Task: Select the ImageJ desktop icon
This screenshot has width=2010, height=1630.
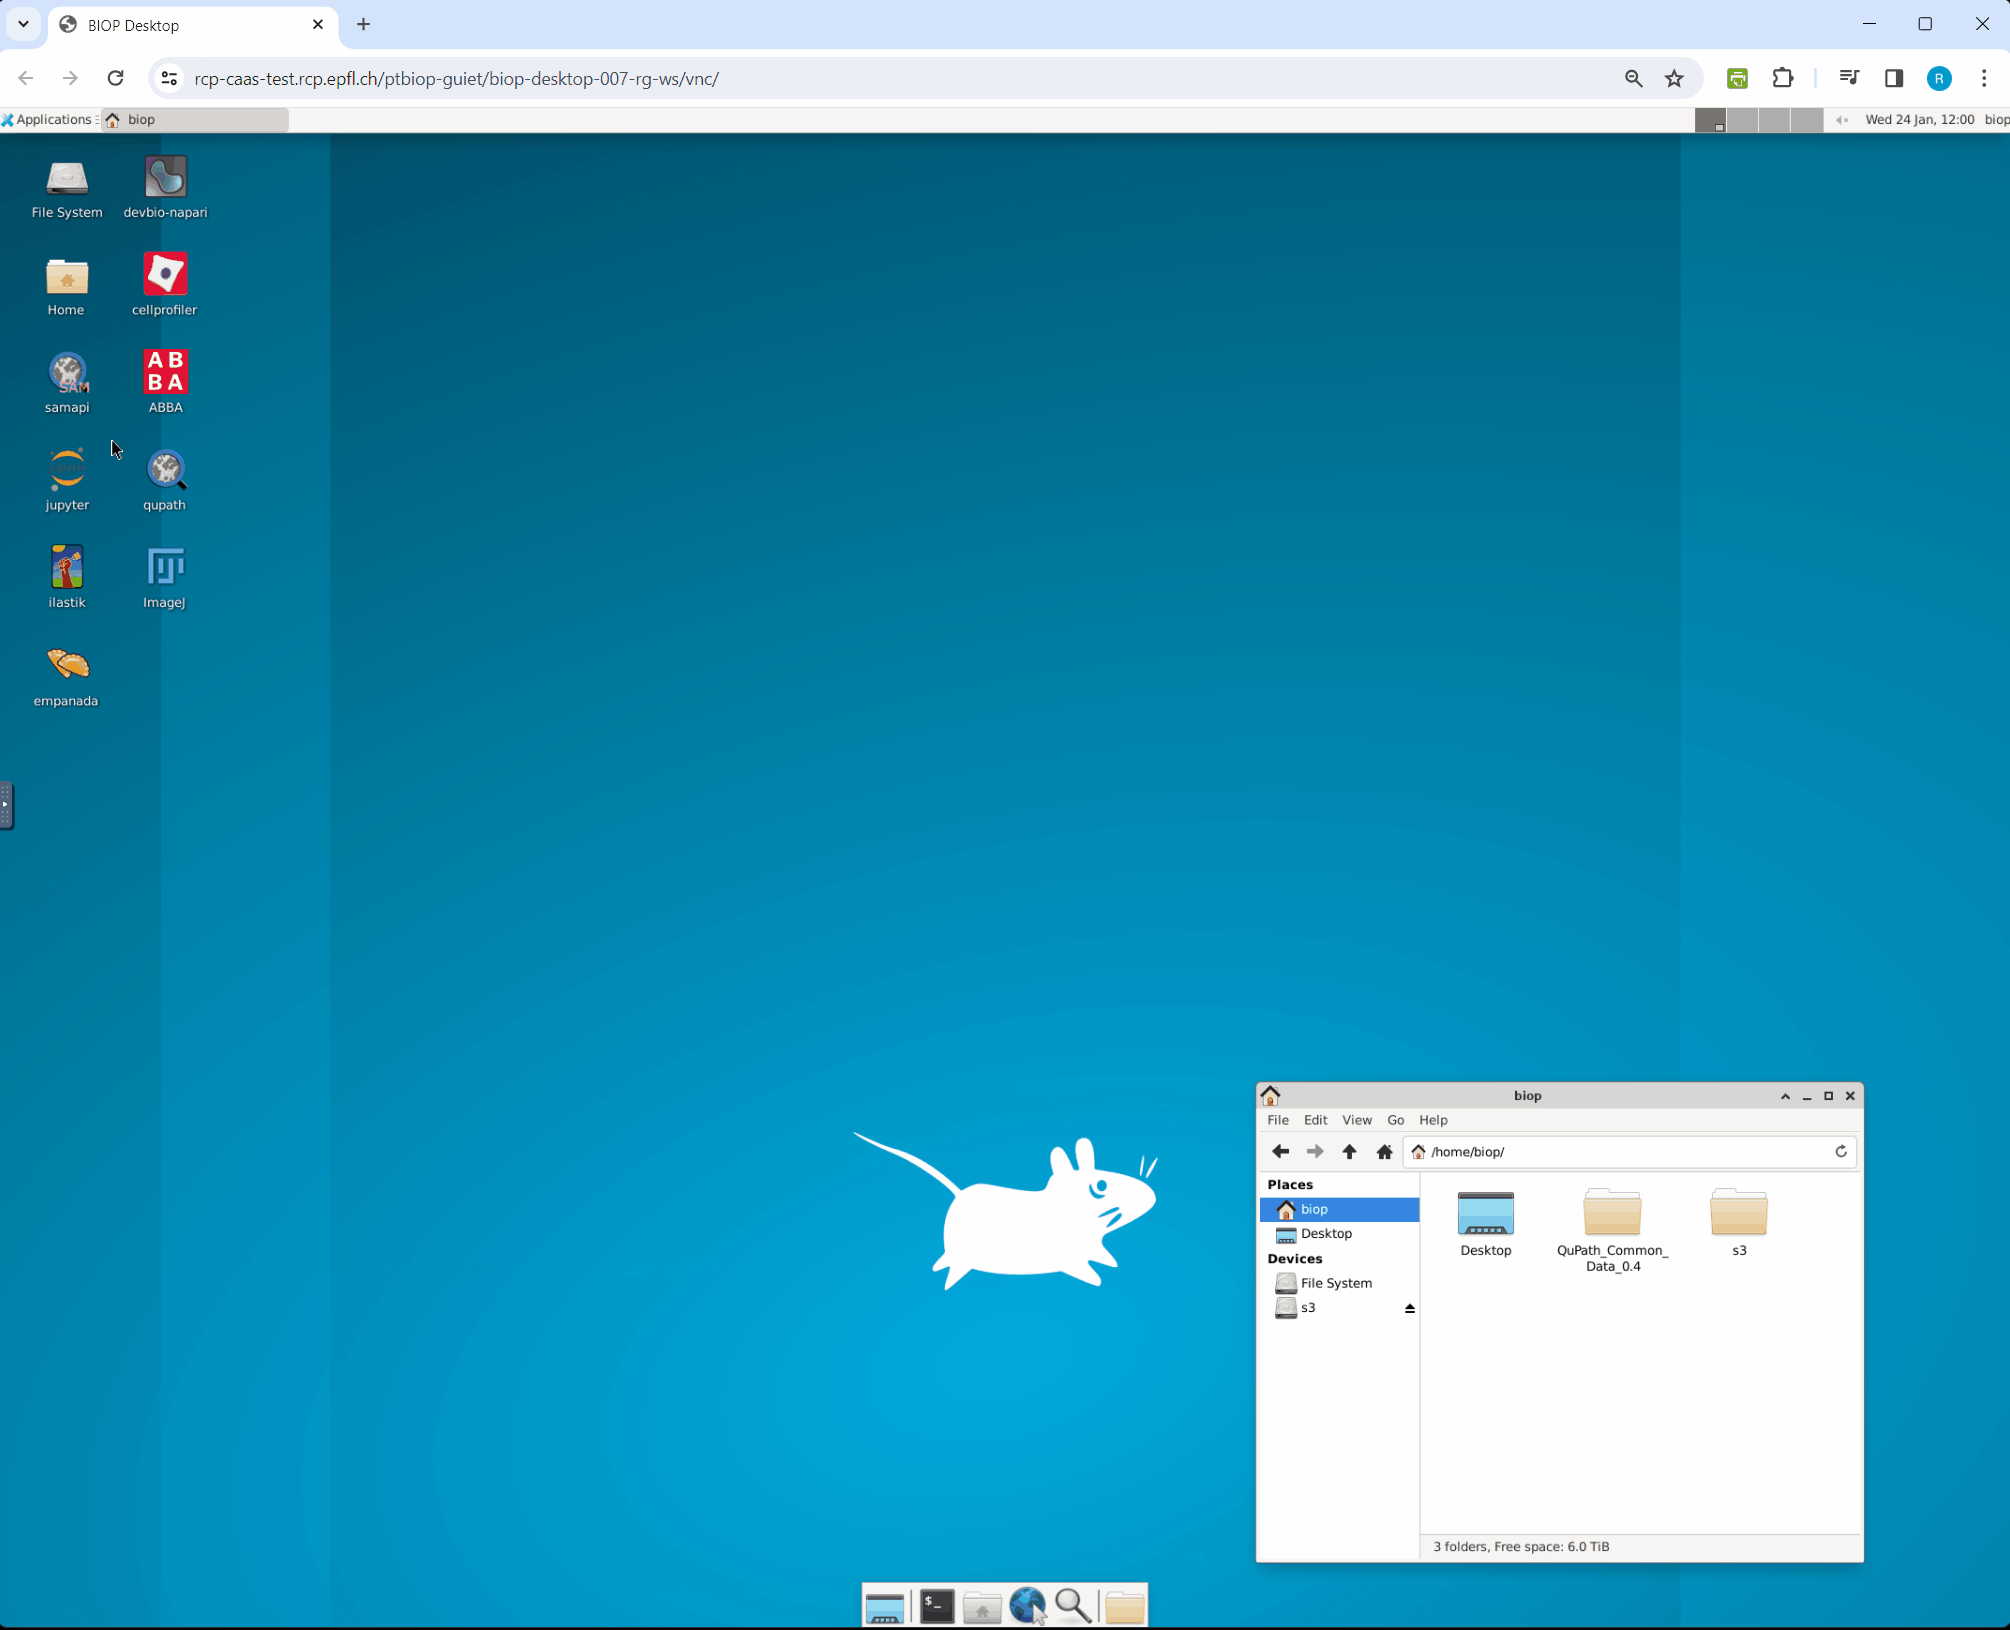Action: pyautogui.click(x=165, y=568)
